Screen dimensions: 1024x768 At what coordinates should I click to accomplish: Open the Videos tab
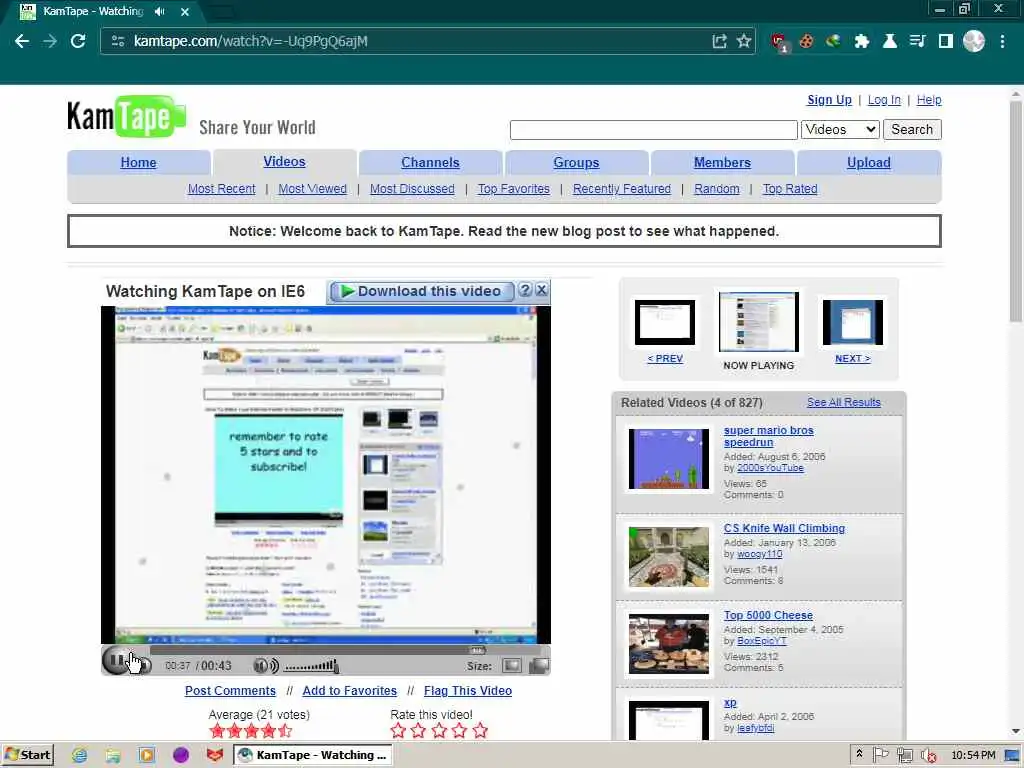click(284, 162)
